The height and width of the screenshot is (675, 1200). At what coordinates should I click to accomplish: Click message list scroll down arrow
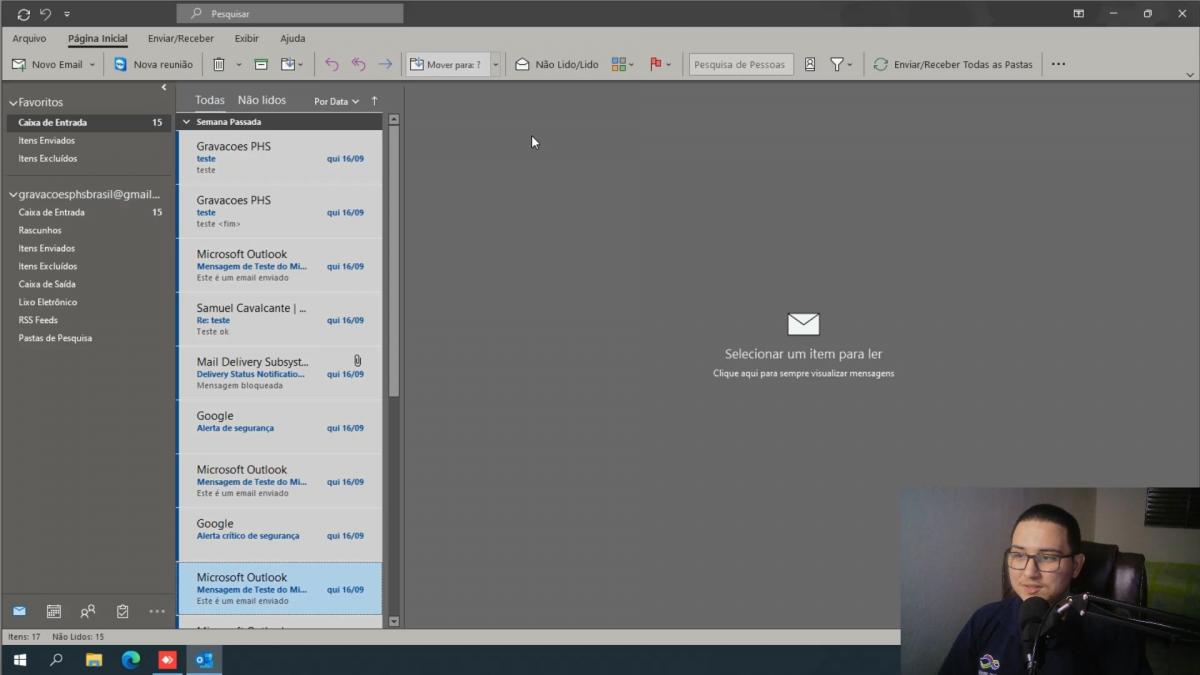tap(393, 621)
